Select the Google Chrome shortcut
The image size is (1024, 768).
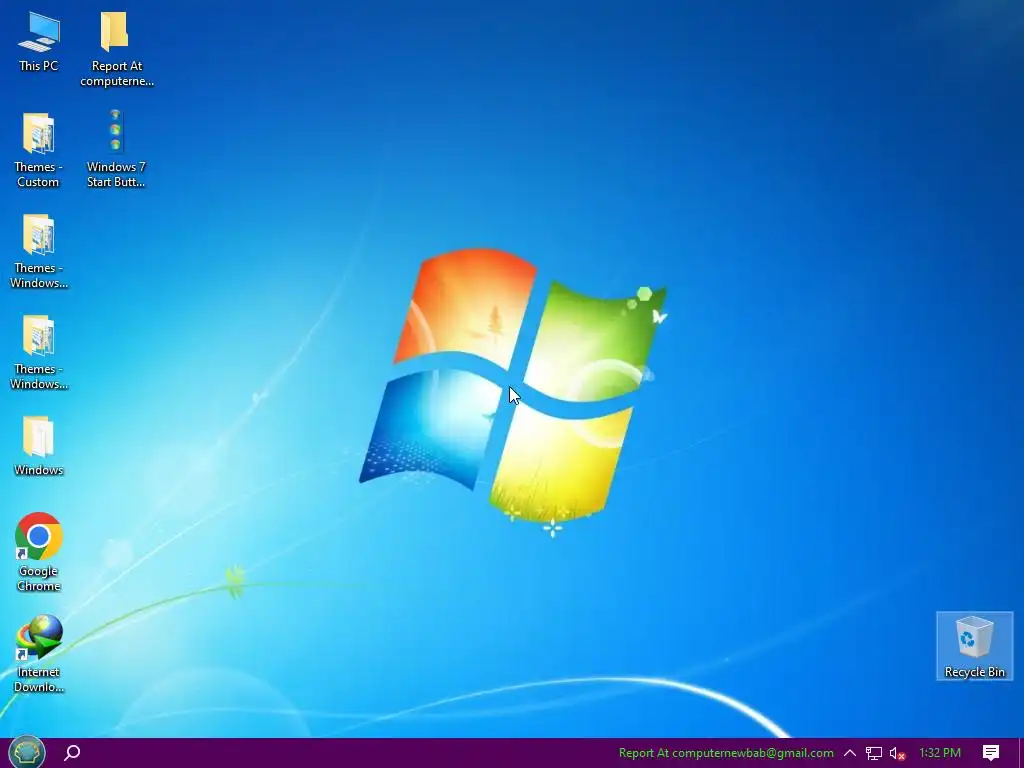[x=39, y=552]
